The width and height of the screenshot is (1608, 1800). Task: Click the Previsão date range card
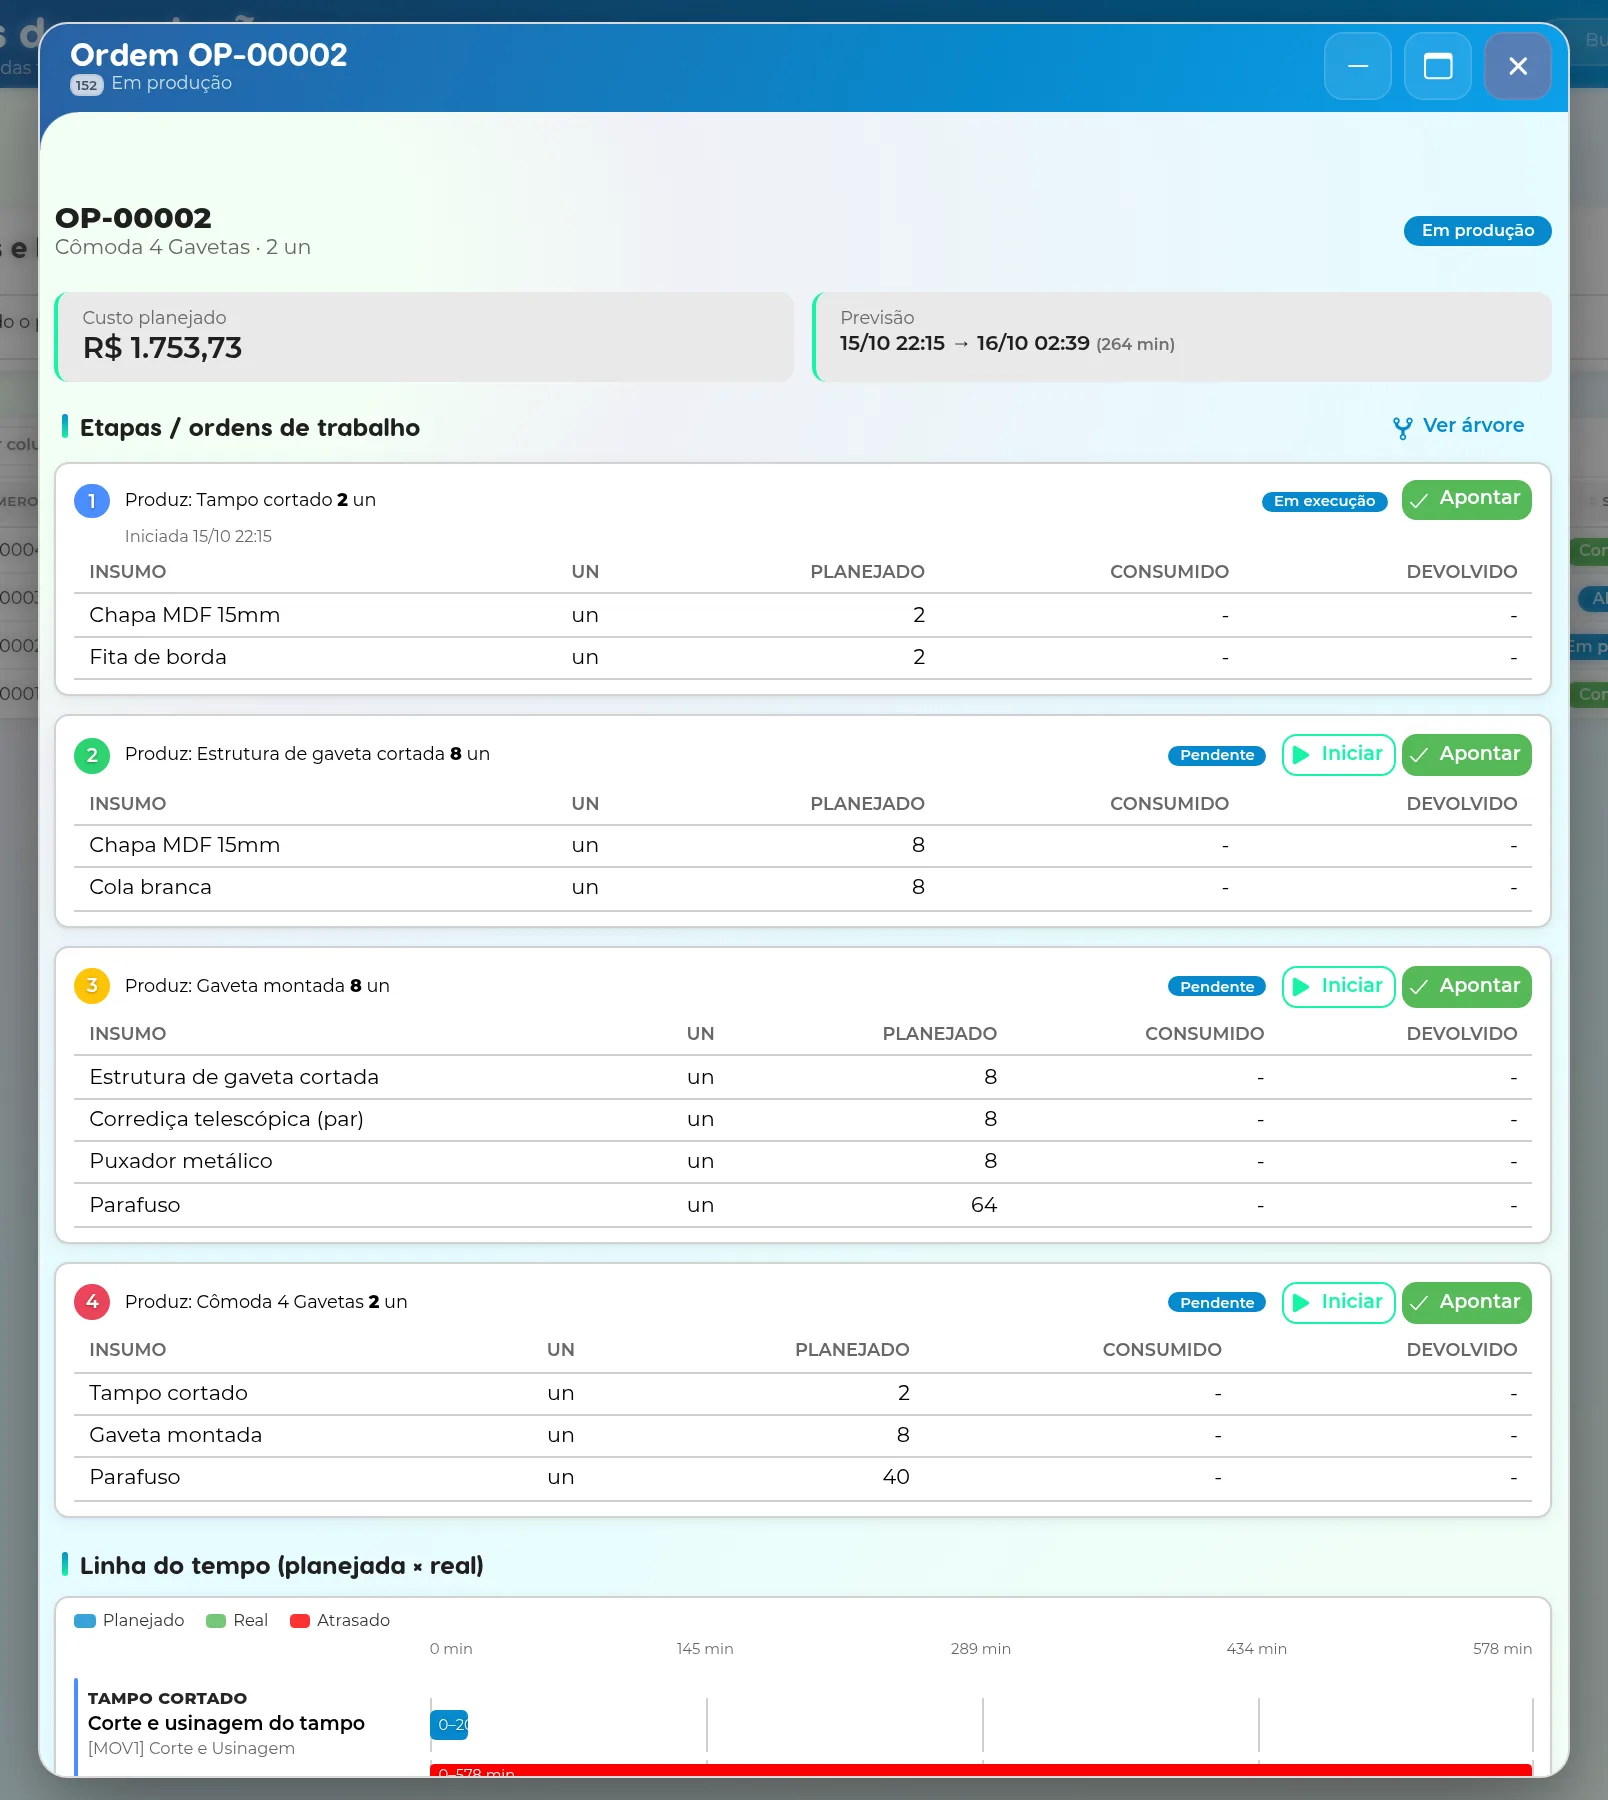coord(1182,337)
